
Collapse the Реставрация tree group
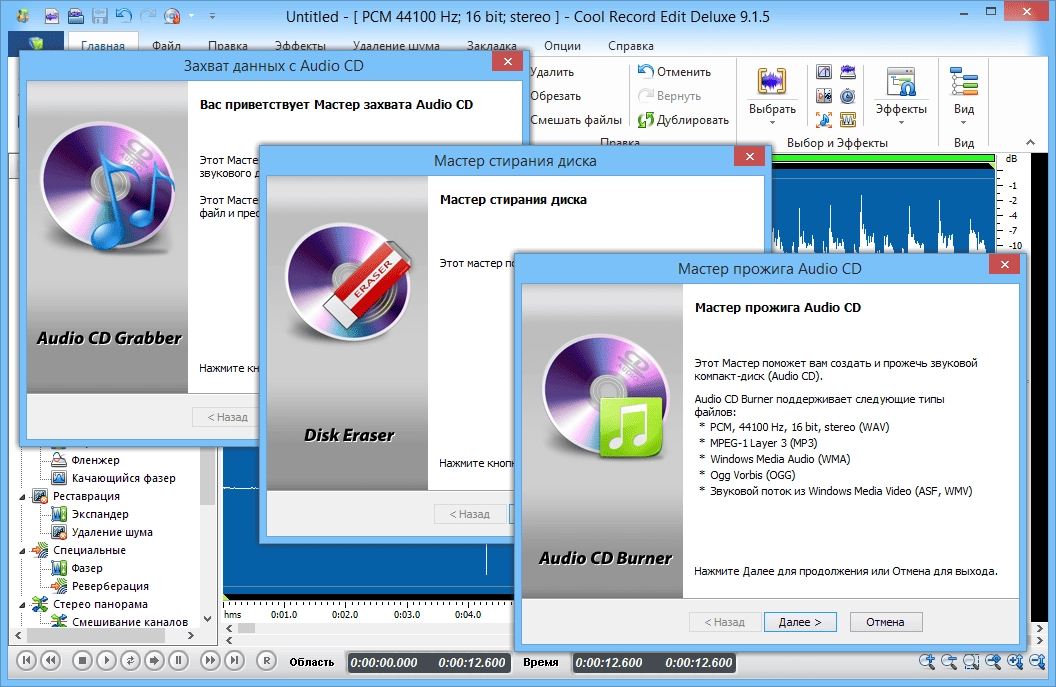point(22,497)
